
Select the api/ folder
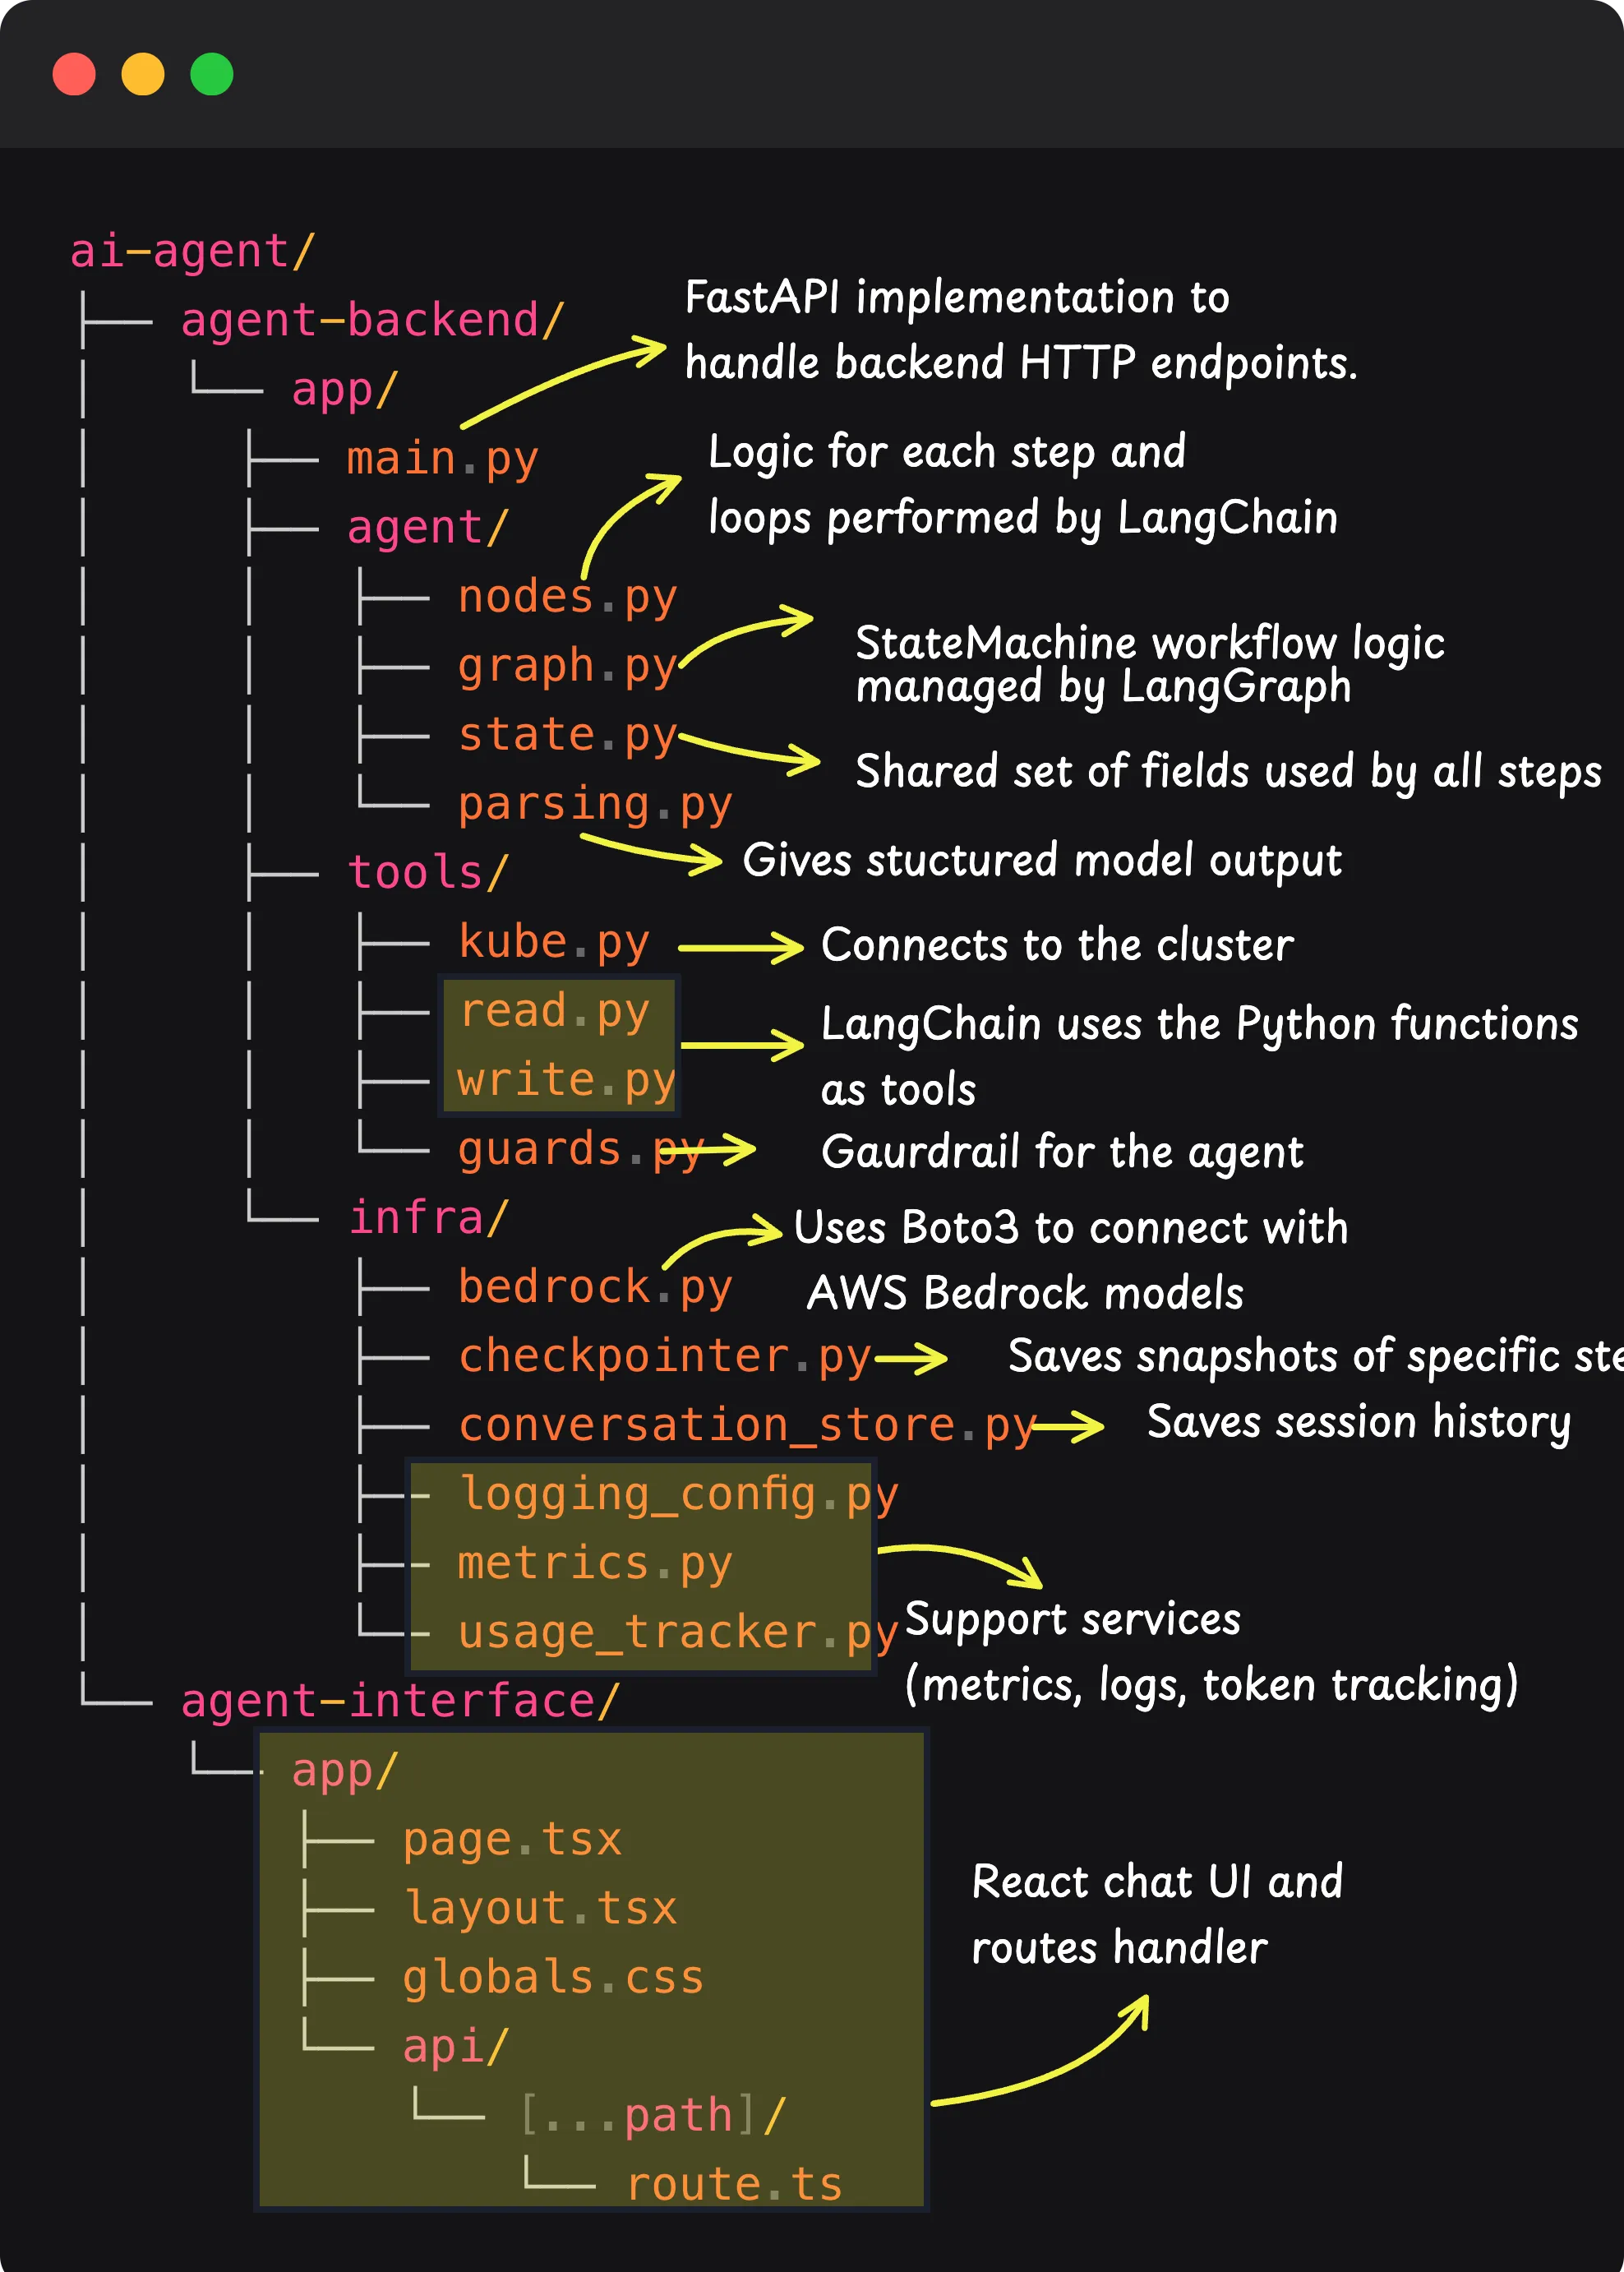[x=456, y=2046]
